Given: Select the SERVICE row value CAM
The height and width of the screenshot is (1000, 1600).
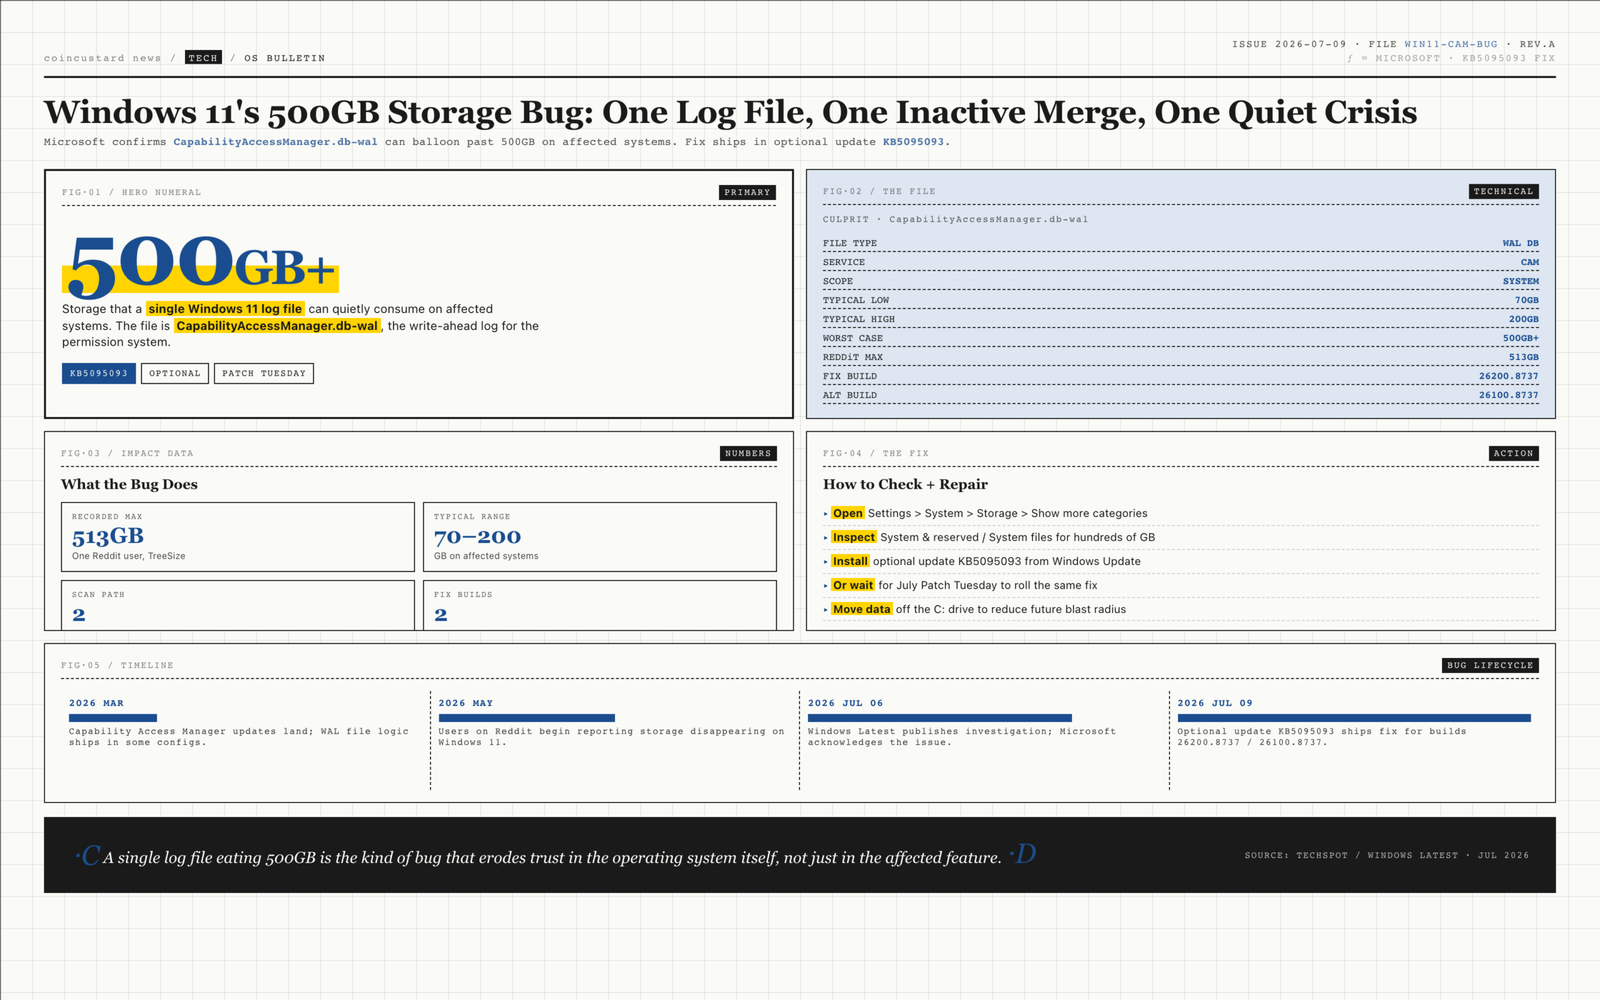Looking at the screenshot, I should [x=1530, y=262].
